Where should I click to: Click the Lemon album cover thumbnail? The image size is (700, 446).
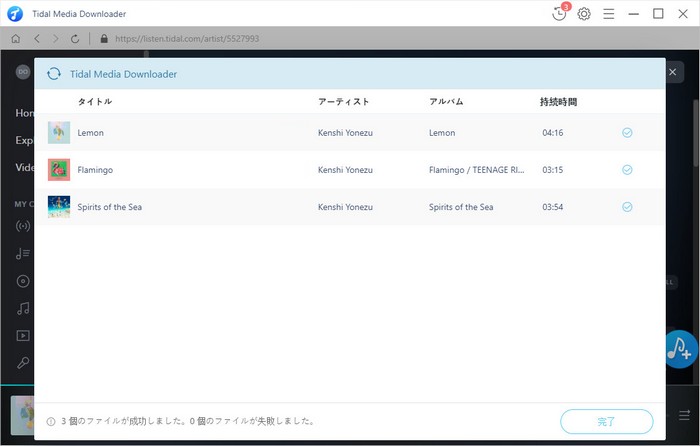(59, 133)
